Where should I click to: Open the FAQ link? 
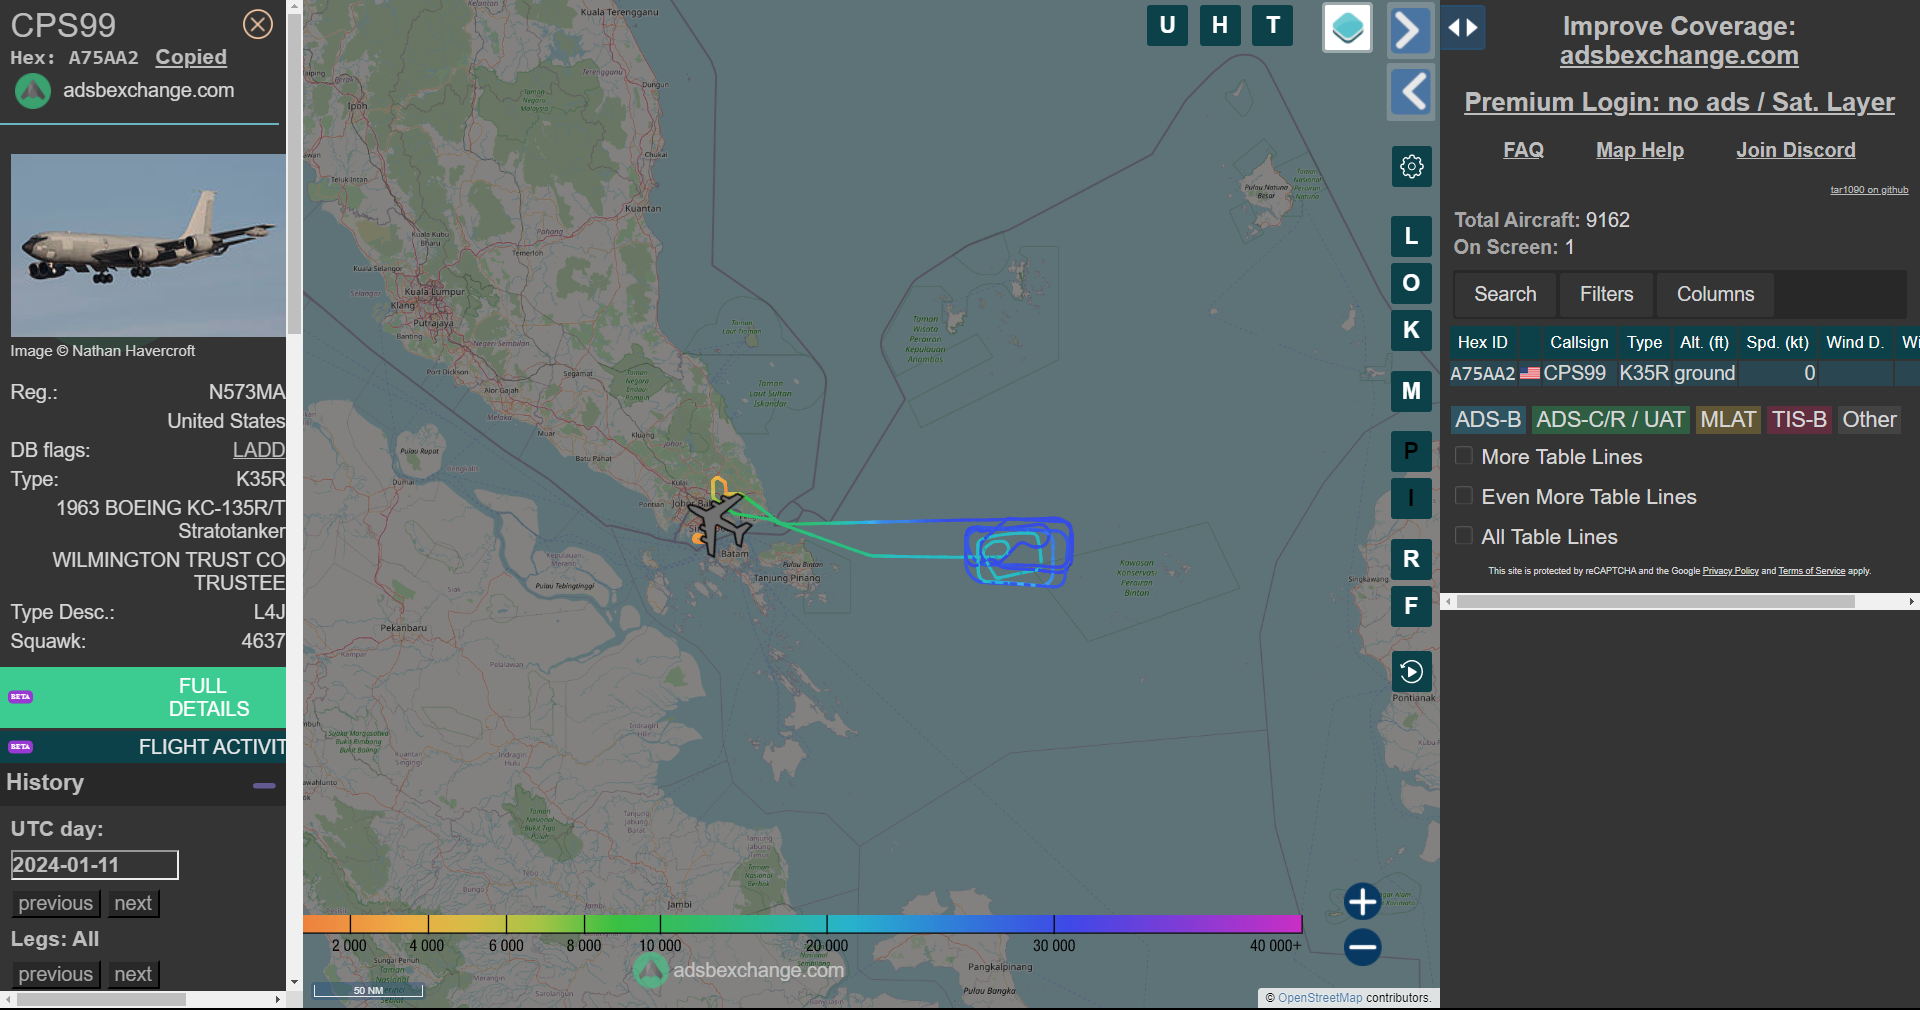point(1523,150)
